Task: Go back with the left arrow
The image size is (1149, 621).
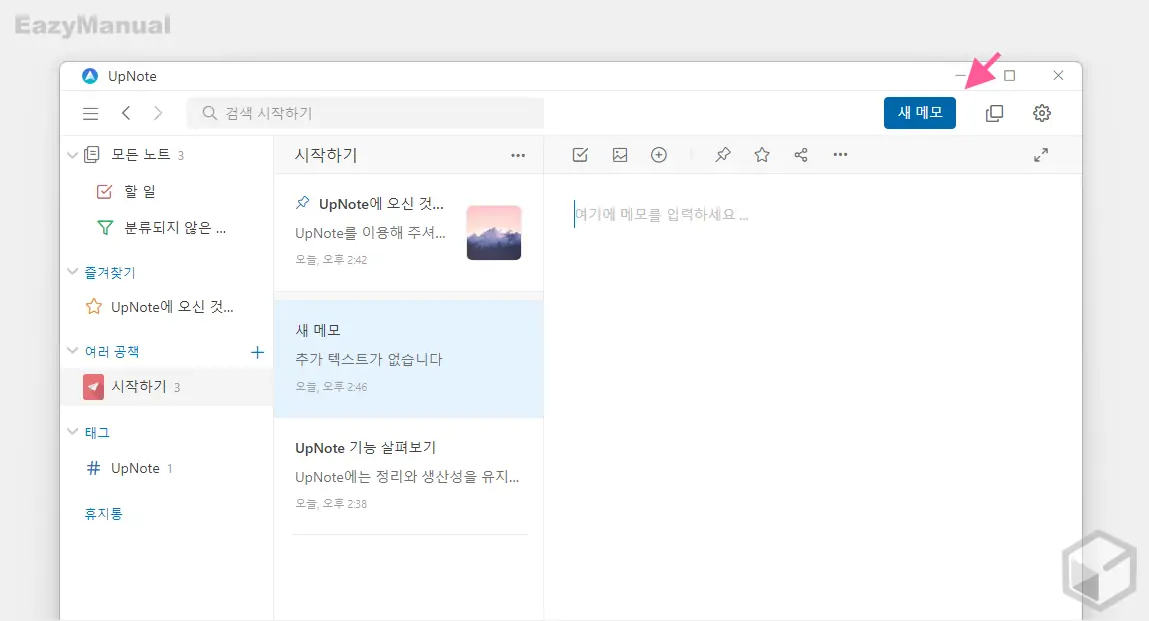Action: pos(126,113)
